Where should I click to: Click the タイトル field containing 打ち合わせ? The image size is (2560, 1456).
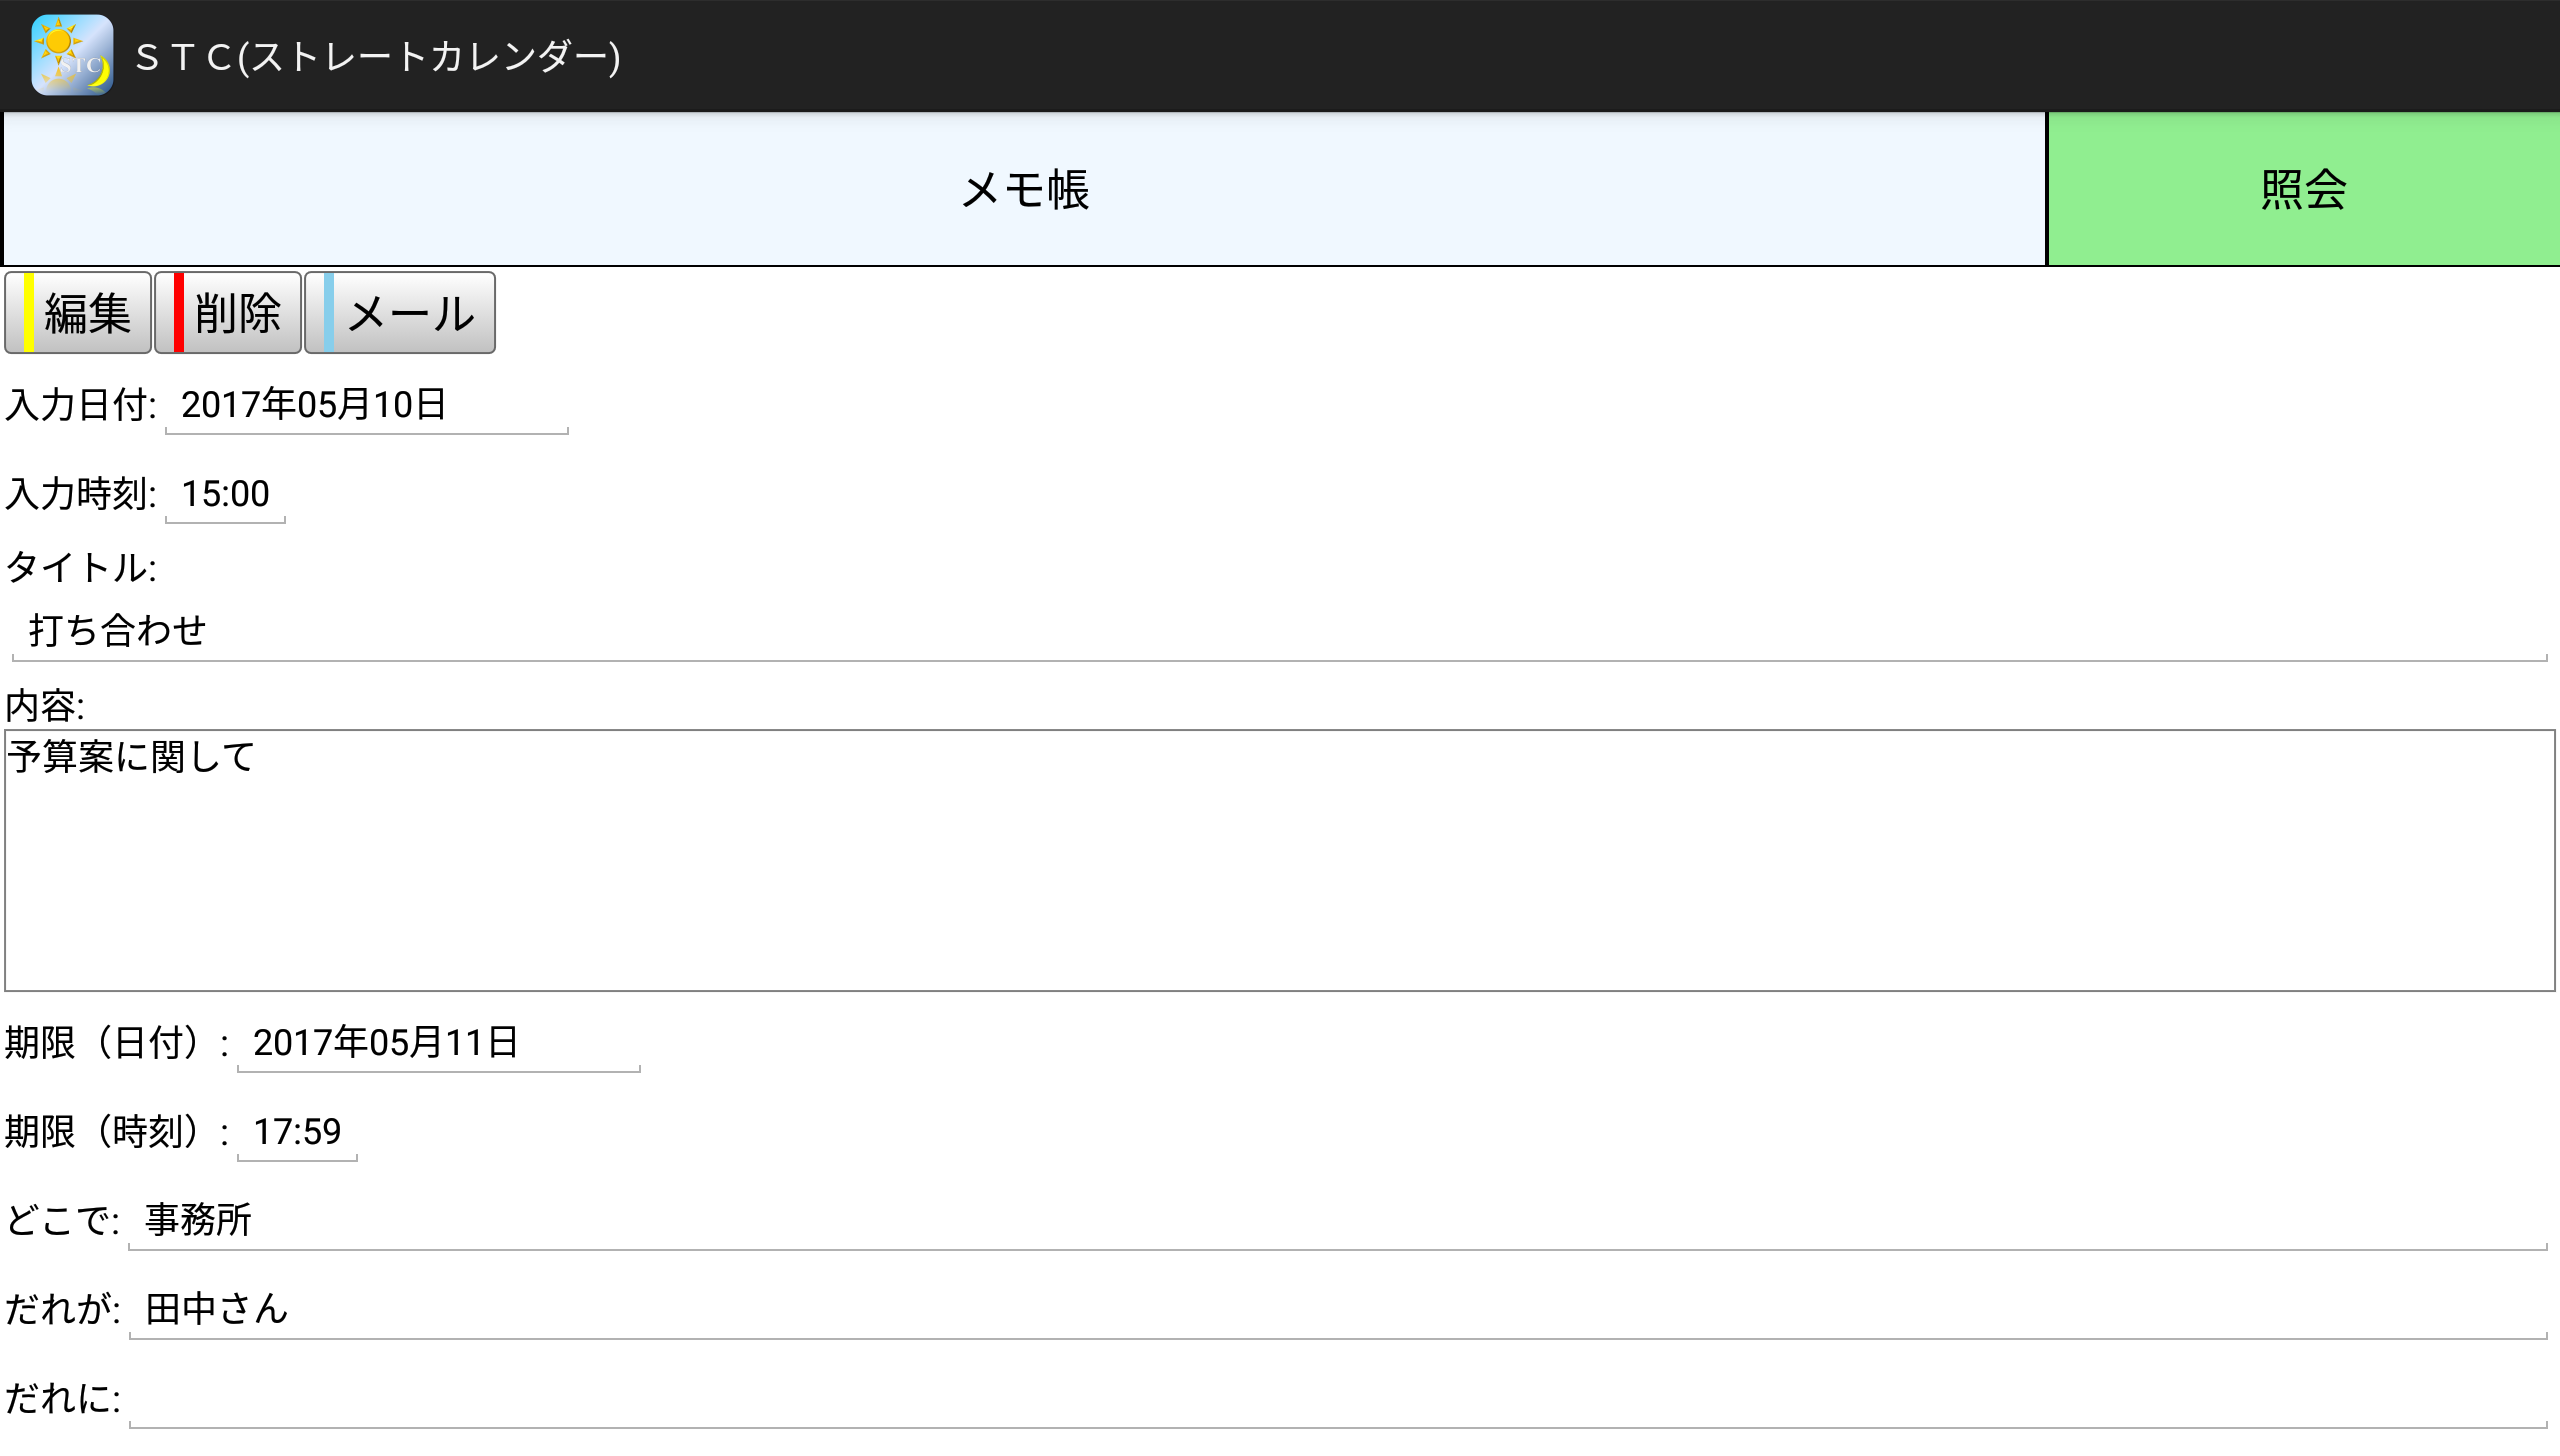click(1278, 631)
